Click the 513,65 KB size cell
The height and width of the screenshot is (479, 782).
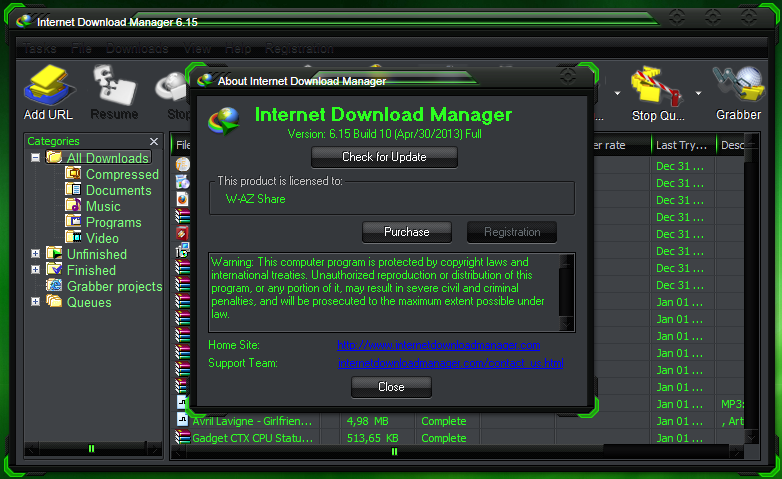(x=373, y=438)
